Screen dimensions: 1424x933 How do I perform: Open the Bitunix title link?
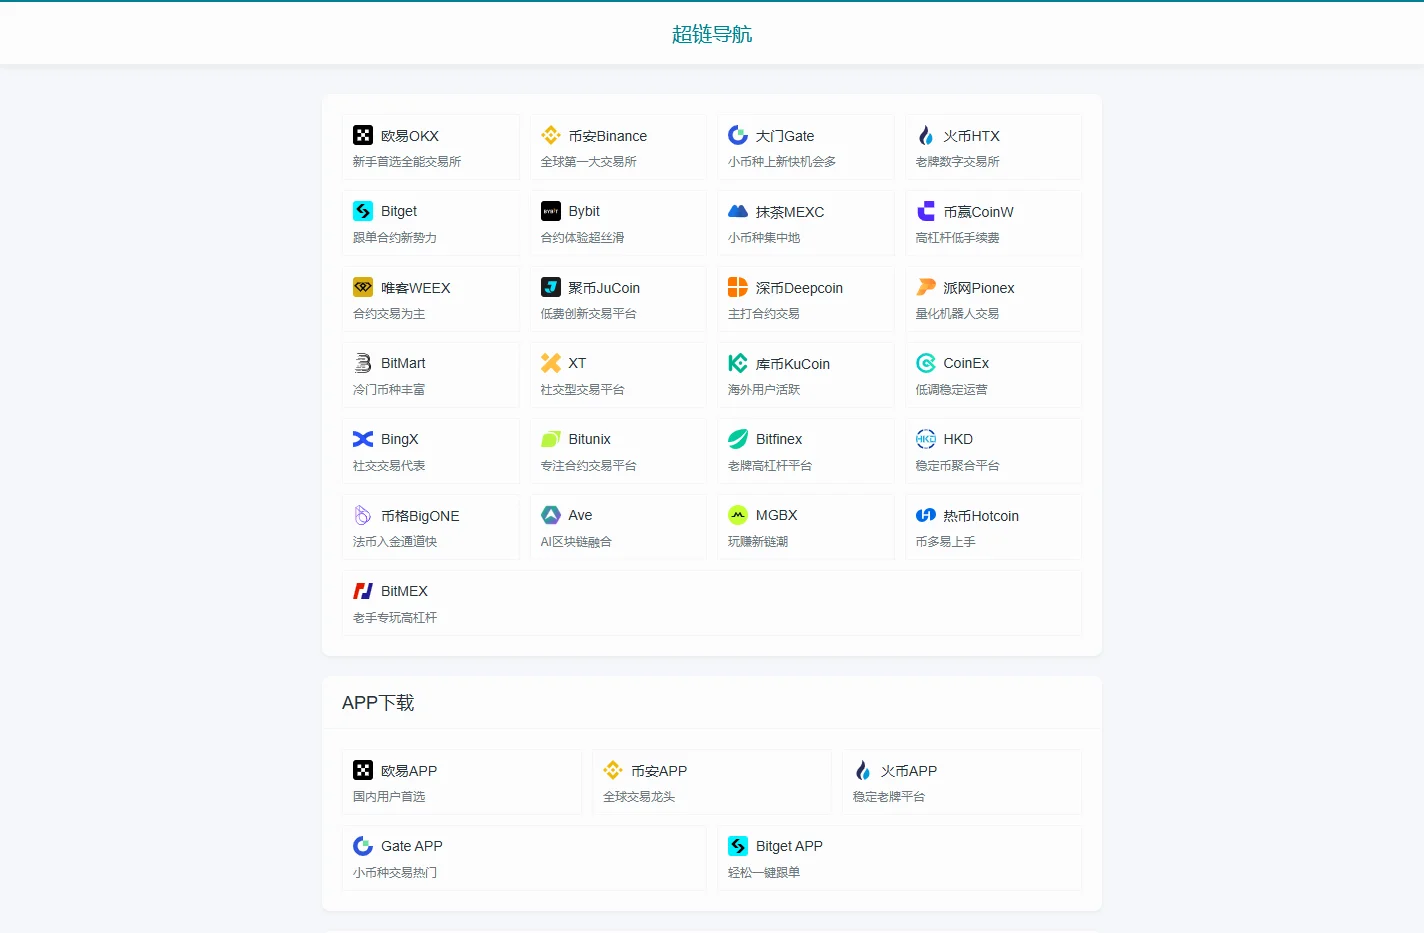click(x=590, y=439)
